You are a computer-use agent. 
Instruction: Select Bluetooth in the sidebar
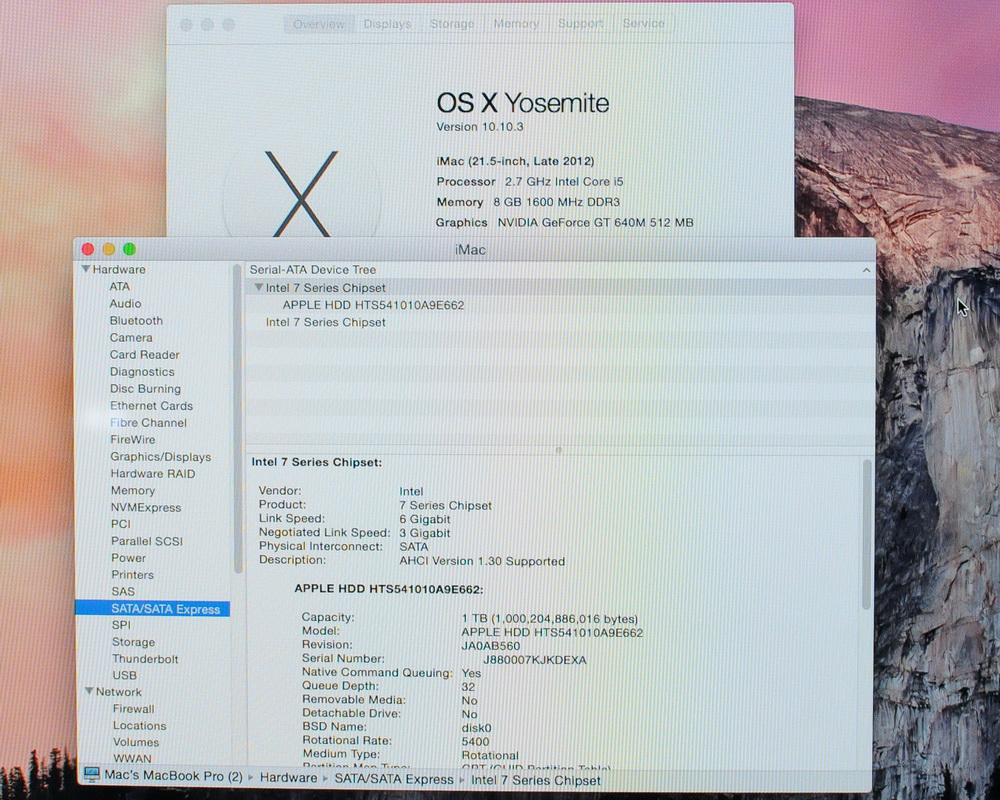(136, 320)
